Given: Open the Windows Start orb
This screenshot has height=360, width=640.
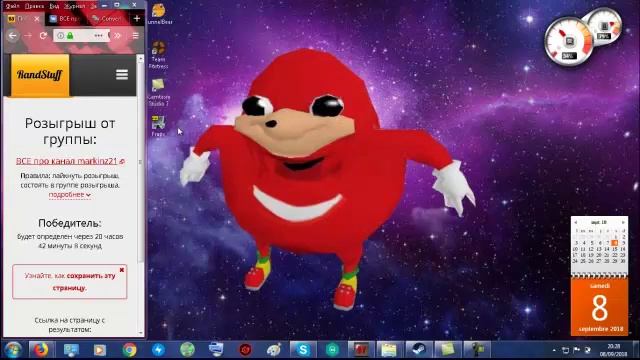Looking at the screenshot, I should (x=13, y=350).
